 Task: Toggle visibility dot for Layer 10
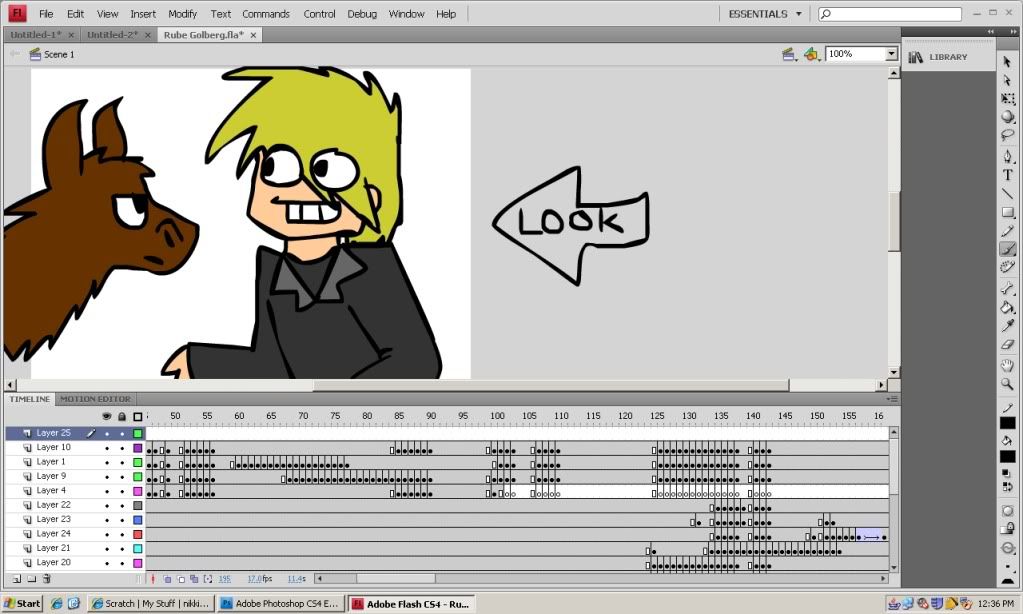point(107,448)
